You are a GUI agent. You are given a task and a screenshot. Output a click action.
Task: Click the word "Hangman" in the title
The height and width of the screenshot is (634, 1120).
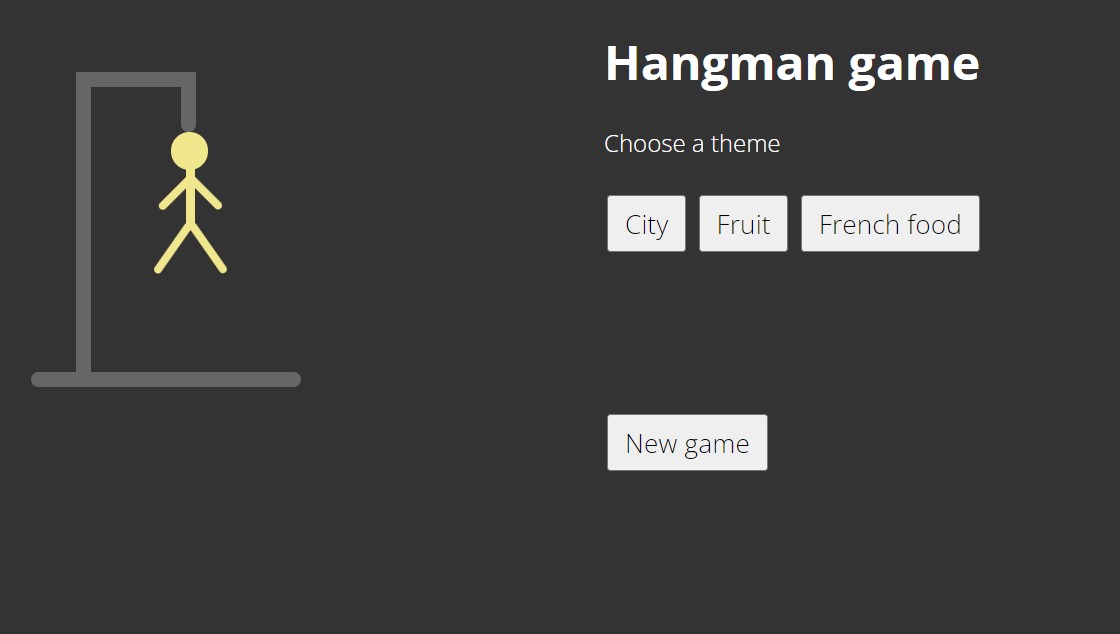[x=719, y=63]
